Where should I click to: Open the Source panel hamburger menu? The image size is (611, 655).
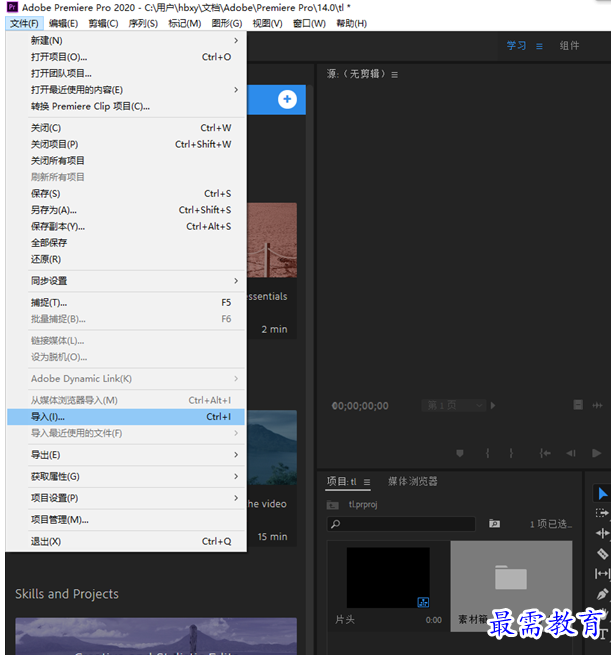pos(395,75)
